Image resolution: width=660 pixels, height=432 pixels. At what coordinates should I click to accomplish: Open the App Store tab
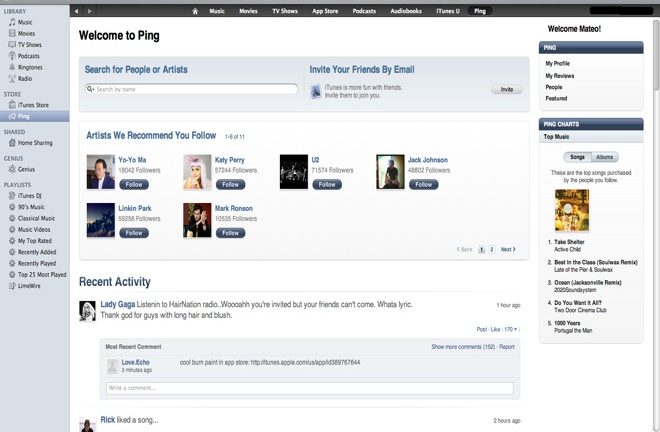pyautogui.click(x=325, y=11)
